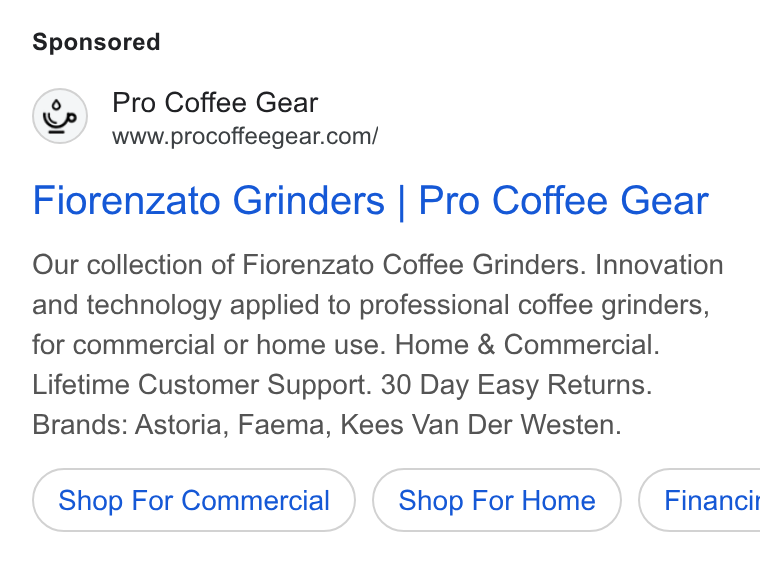Select the Shop For Commercial sitelink
Viewport: 760px width, 564px height.
coord(194,500)
